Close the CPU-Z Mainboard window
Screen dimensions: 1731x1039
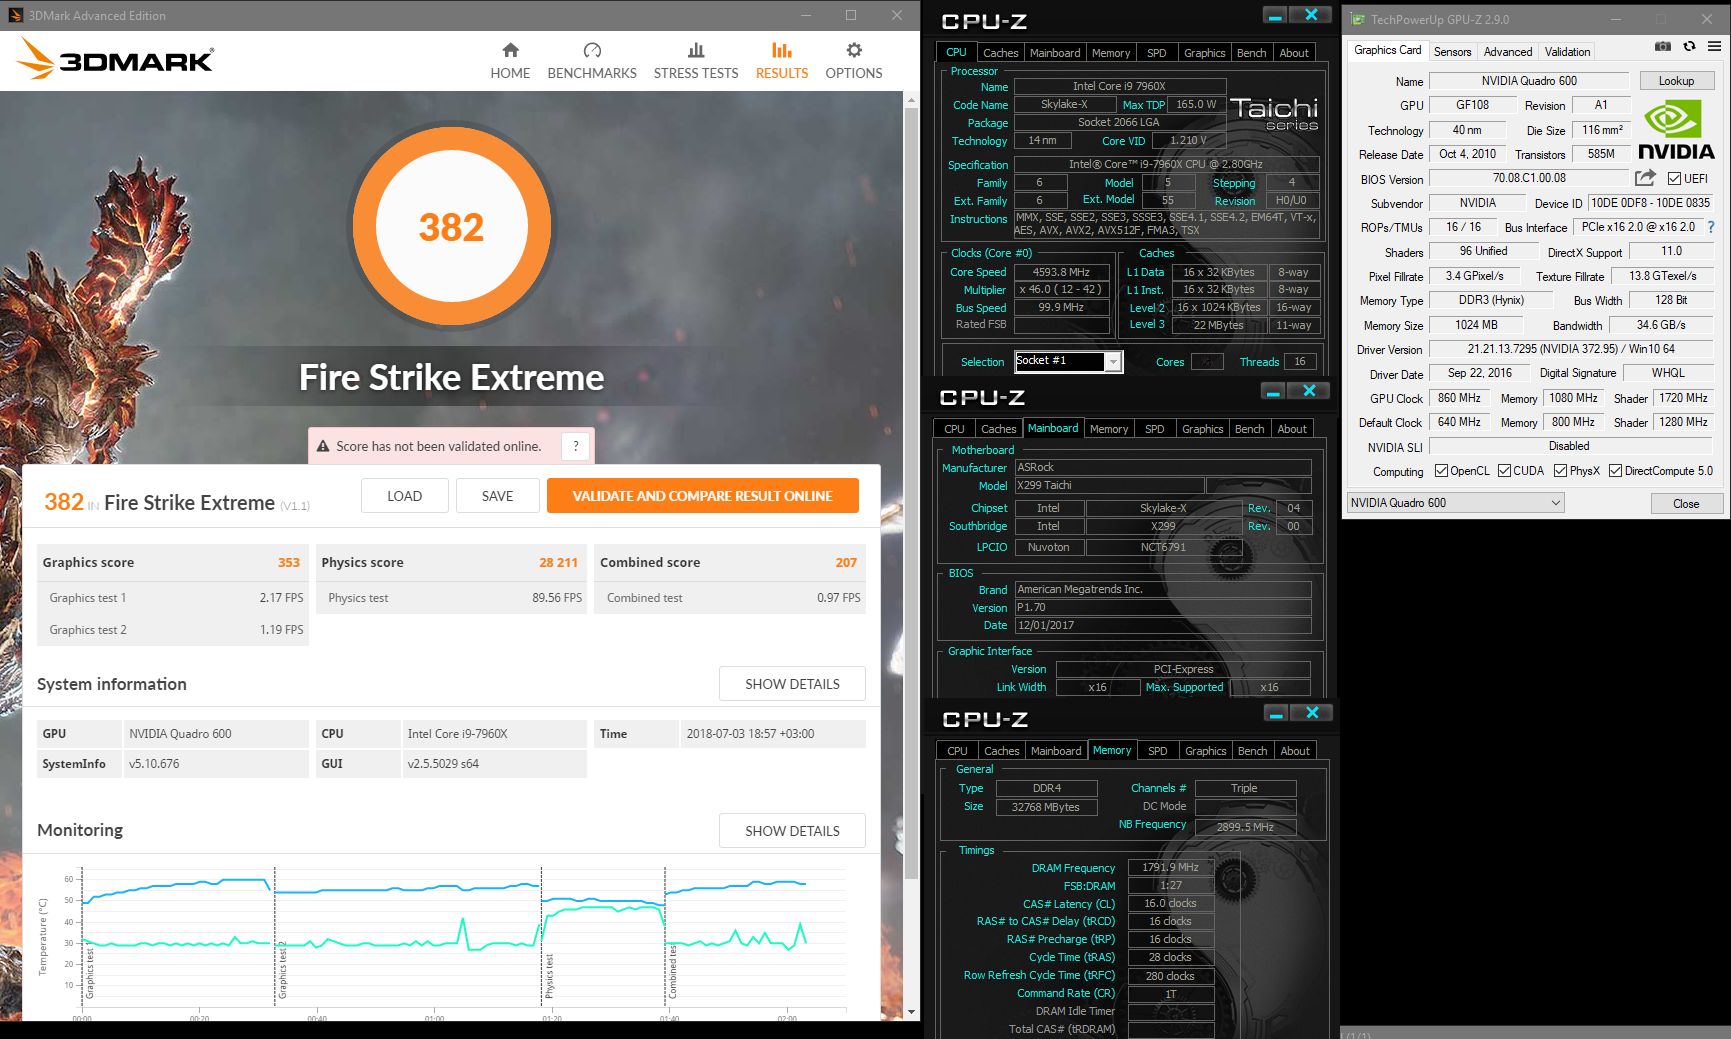click(x=1308, y=391)
